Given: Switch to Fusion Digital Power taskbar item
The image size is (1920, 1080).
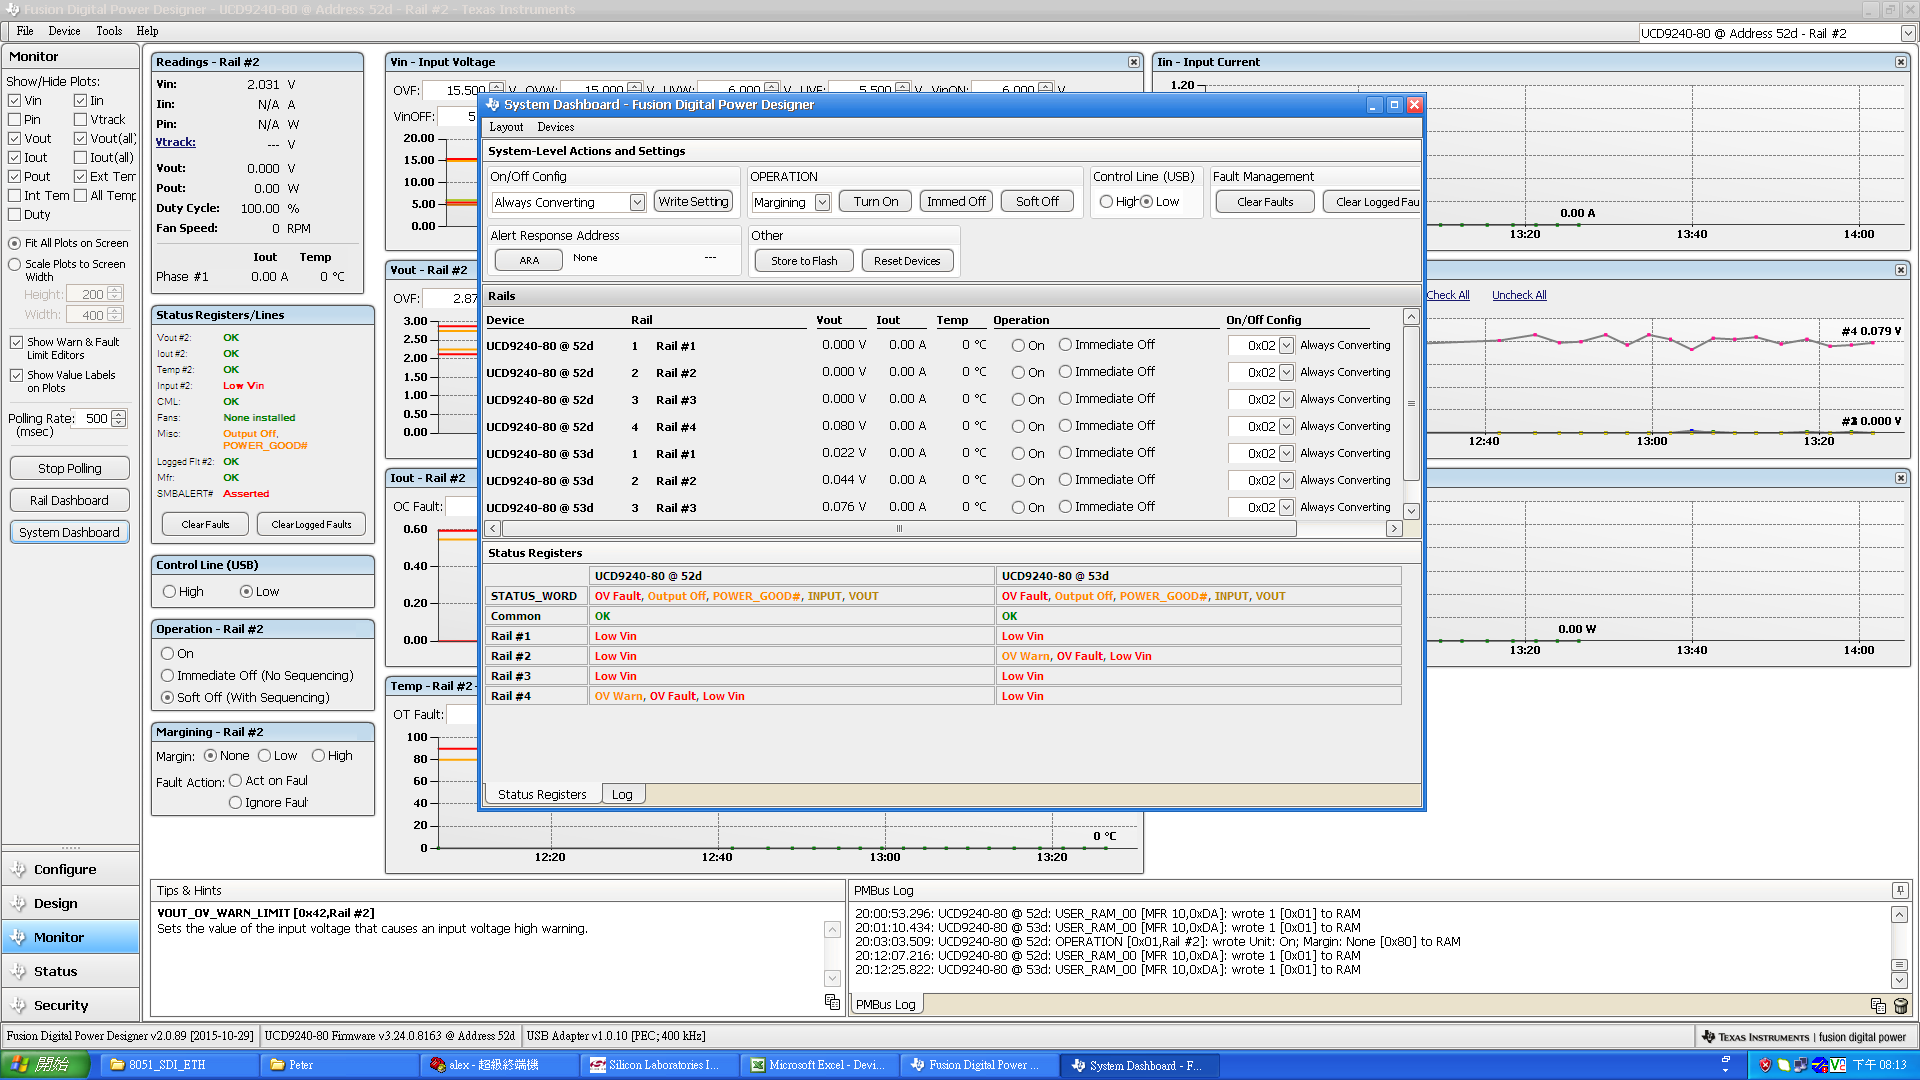Looking at the screenshot, I should click(x=979, y=1065).
